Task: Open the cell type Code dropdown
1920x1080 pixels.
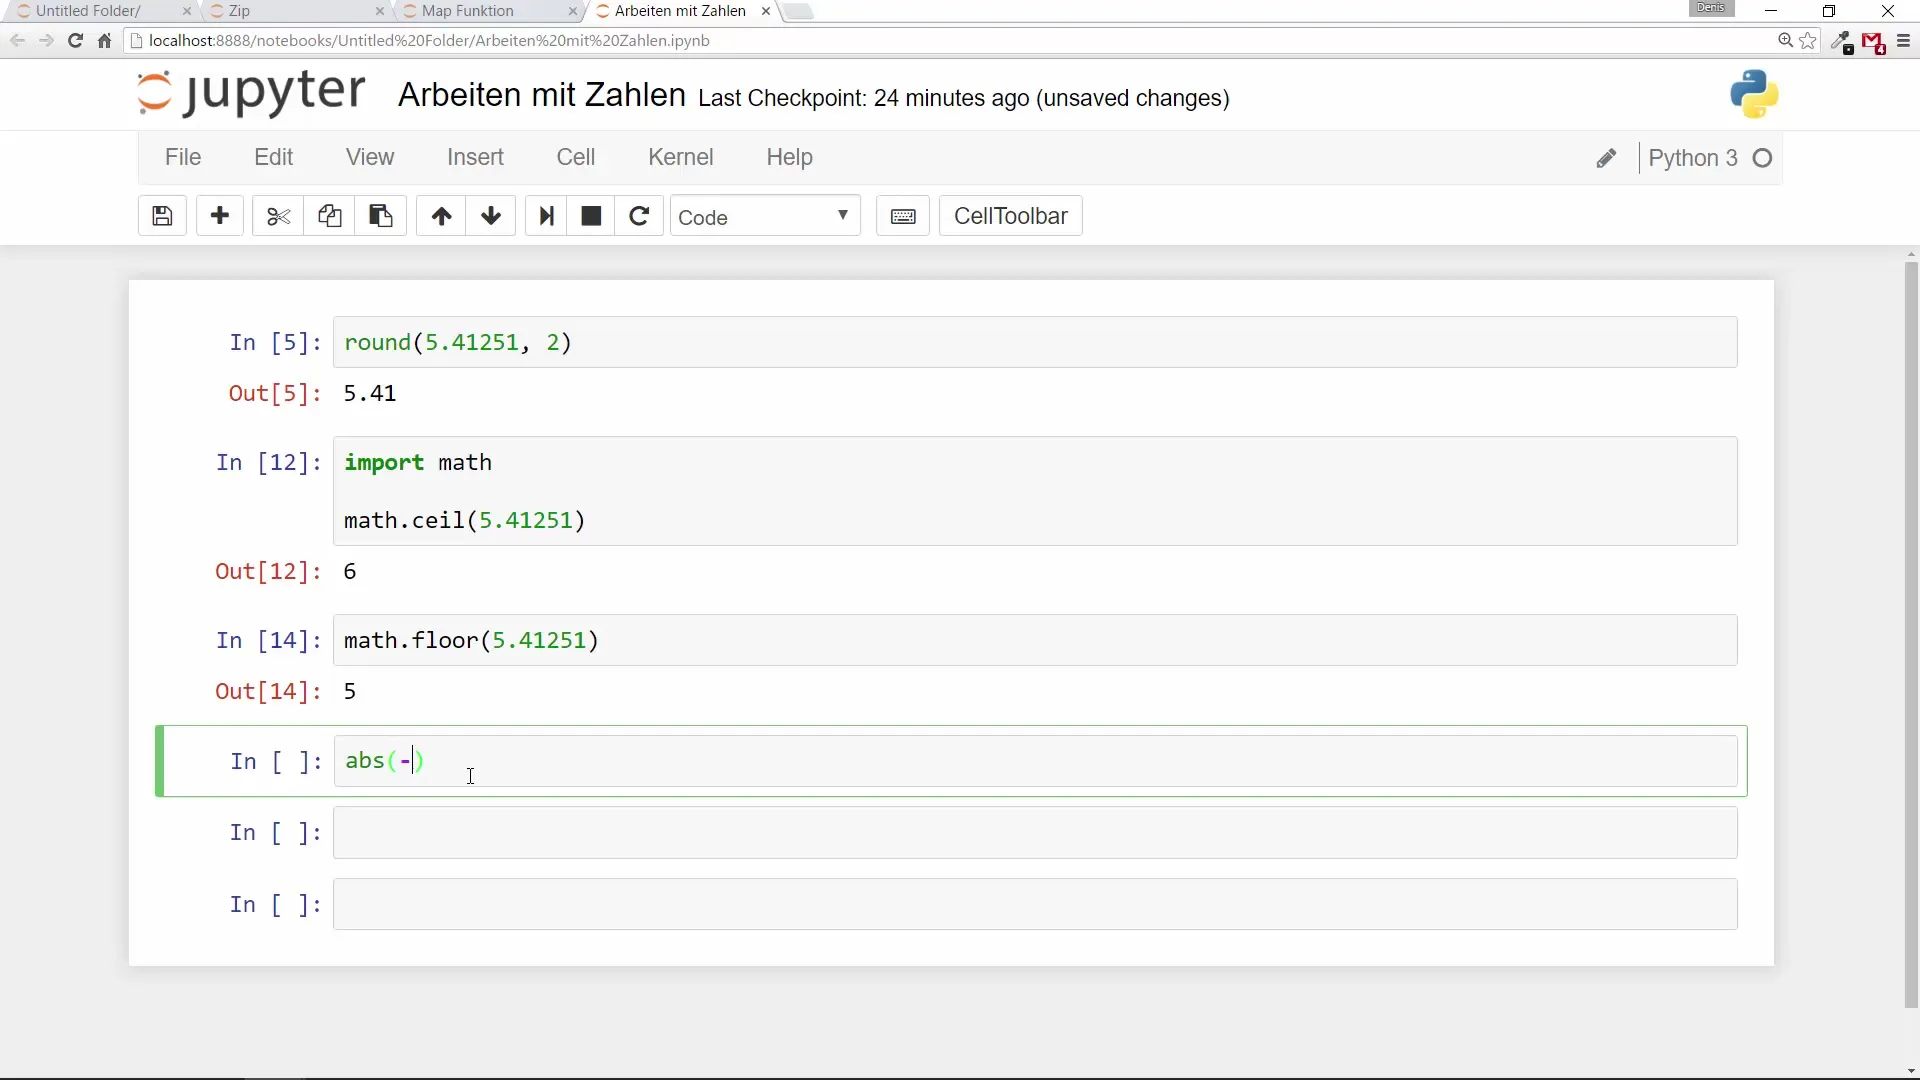Action: pyautogui.click(x=765, y=217)
